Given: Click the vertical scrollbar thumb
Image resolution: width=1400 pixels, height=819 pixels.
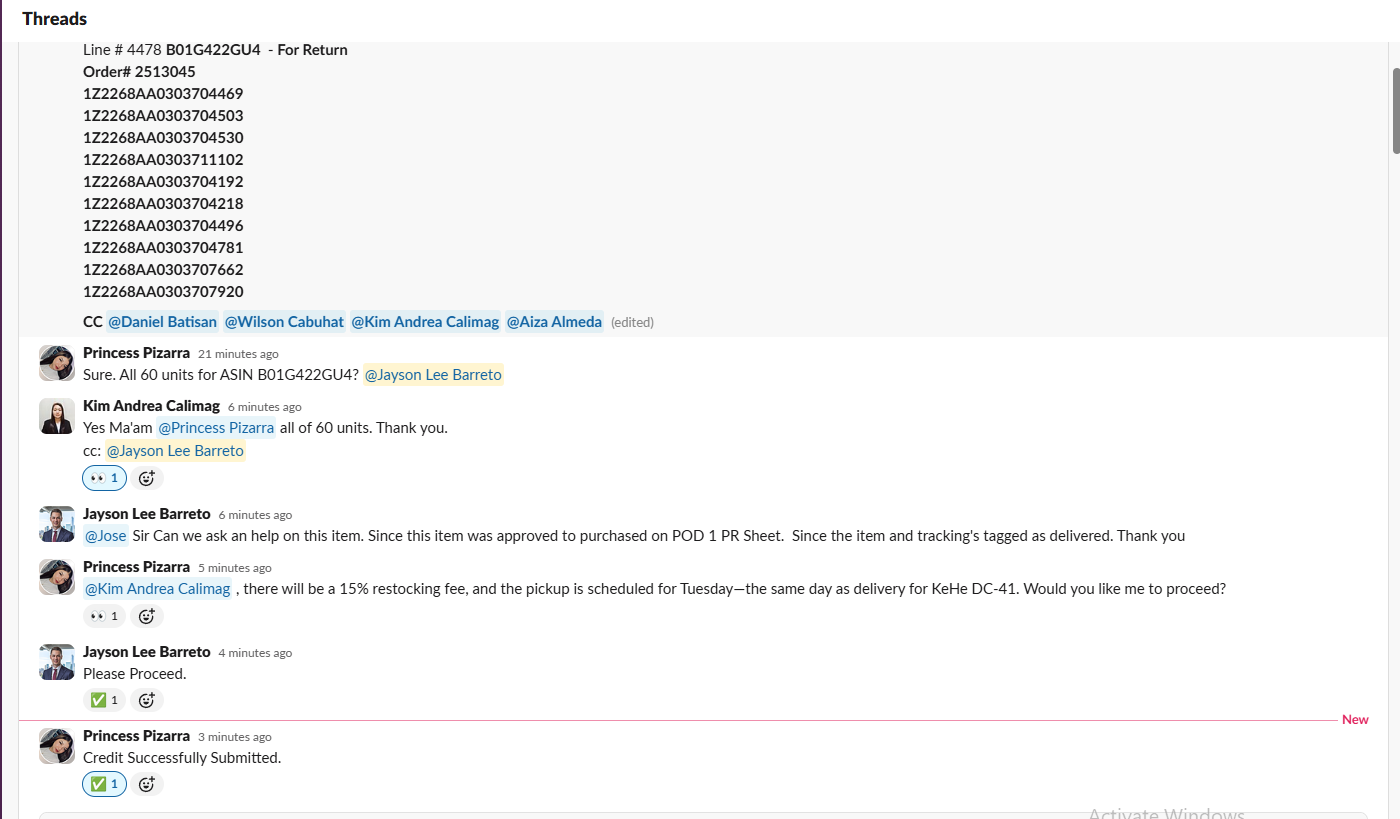Looking at the screenshot, I should [x=1395, y=110].
